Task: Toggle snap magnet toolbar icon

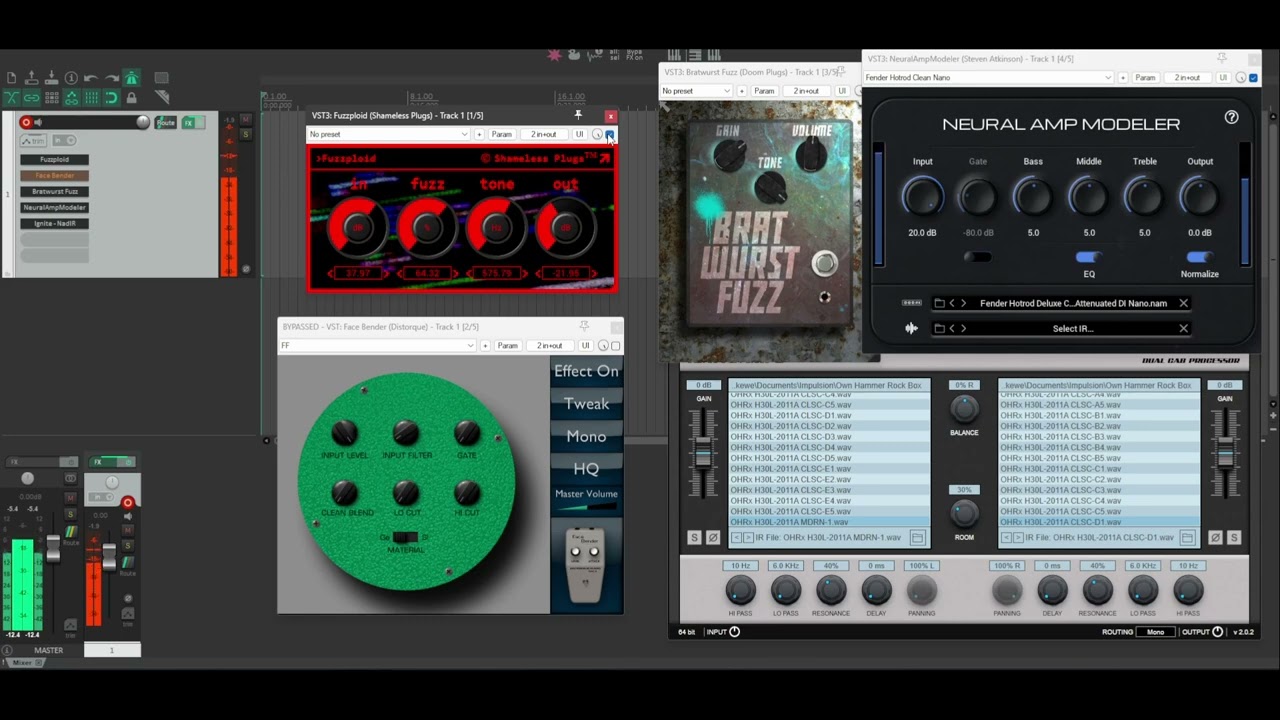Action: 111,98
